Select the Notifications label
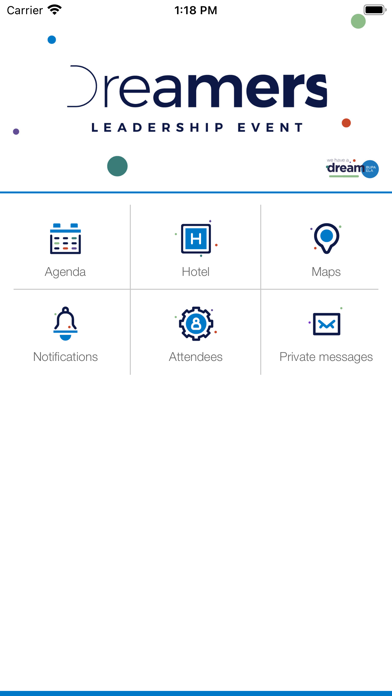Viewport: 392px width, 696px height. pos(65,356)
